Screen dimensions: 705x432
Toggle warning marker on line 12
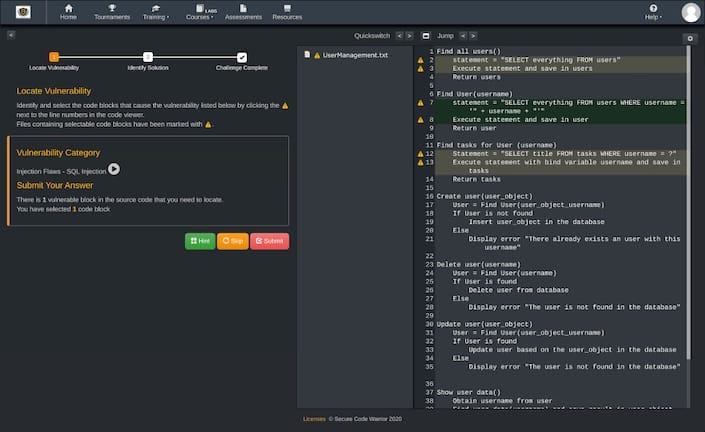click(421, 154)
